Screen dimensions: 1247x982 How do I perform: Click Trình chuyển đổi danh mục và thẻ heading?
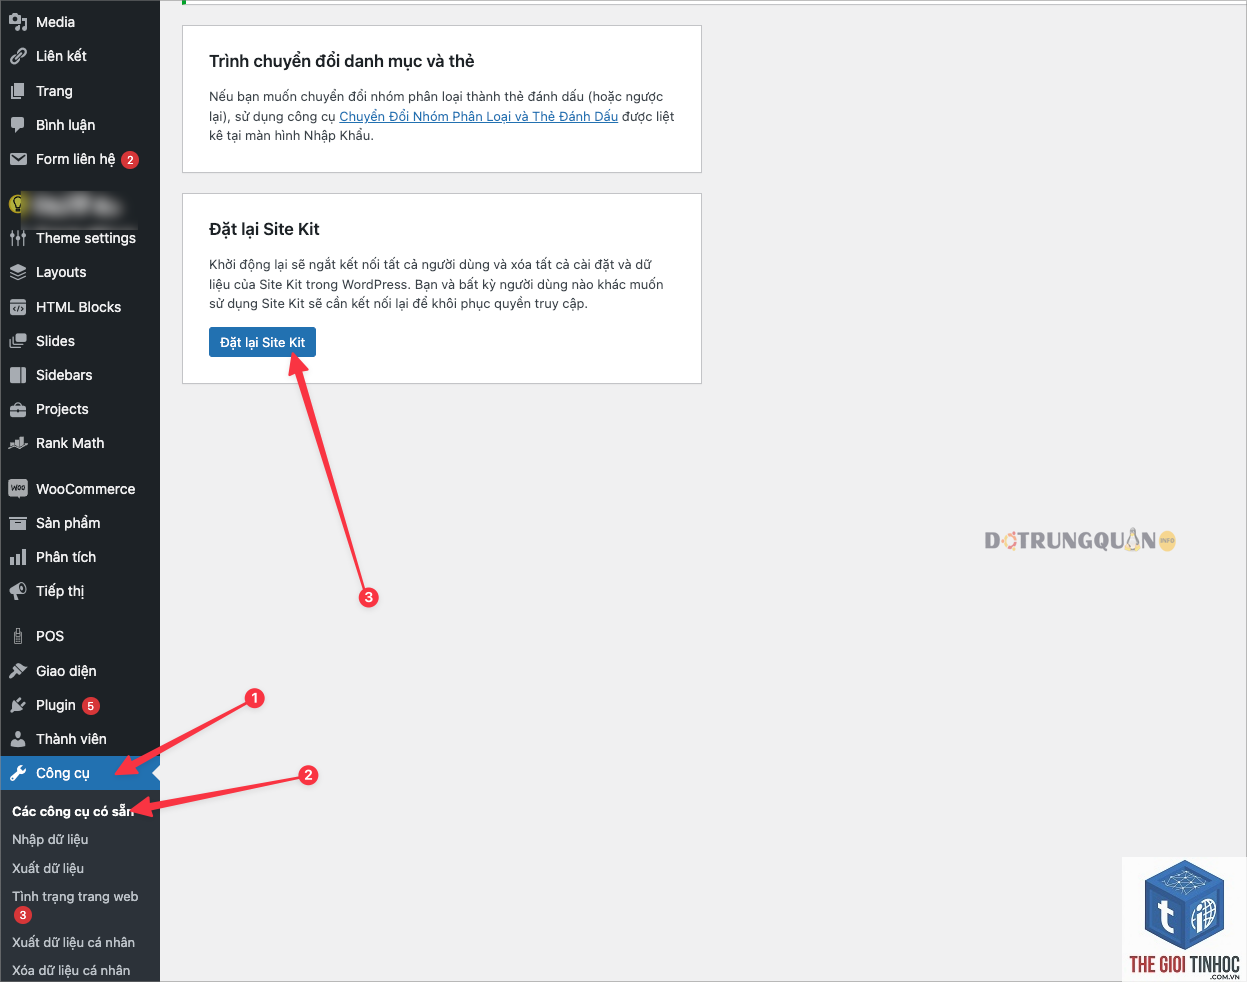click(342, 61)
